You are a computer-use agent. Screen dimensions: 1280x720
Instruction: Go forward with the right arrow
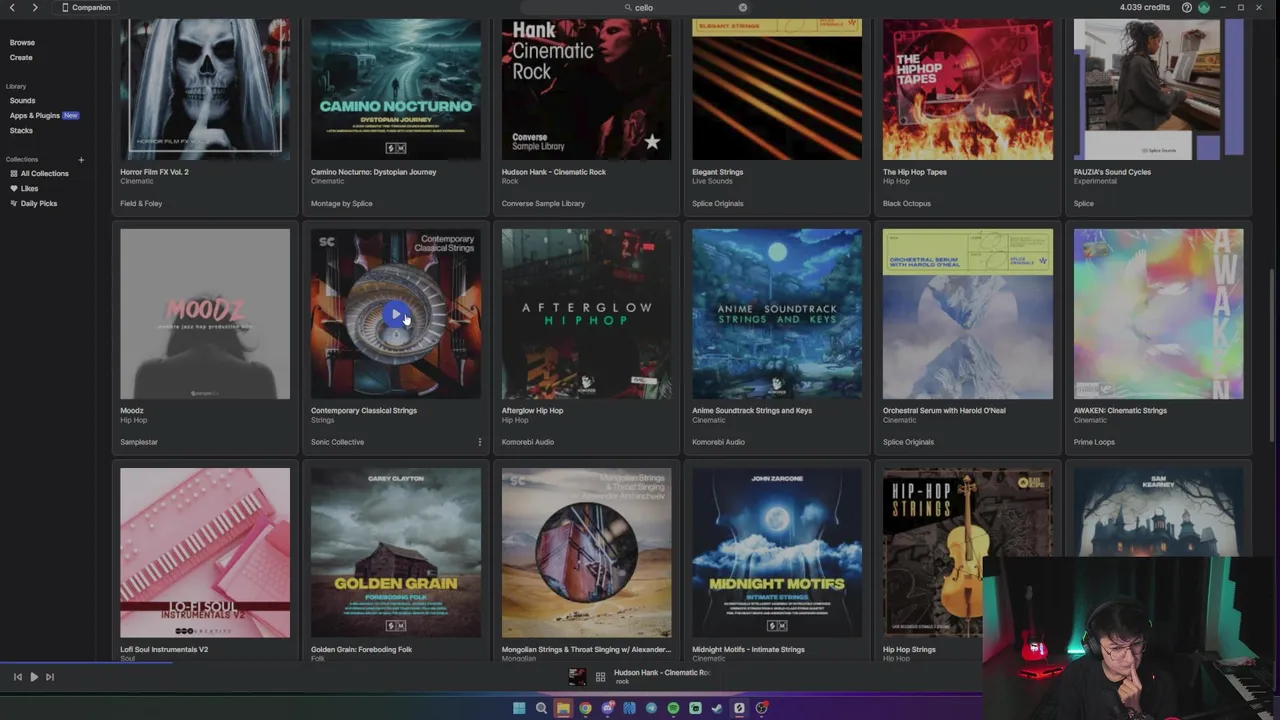coord(35,7)
